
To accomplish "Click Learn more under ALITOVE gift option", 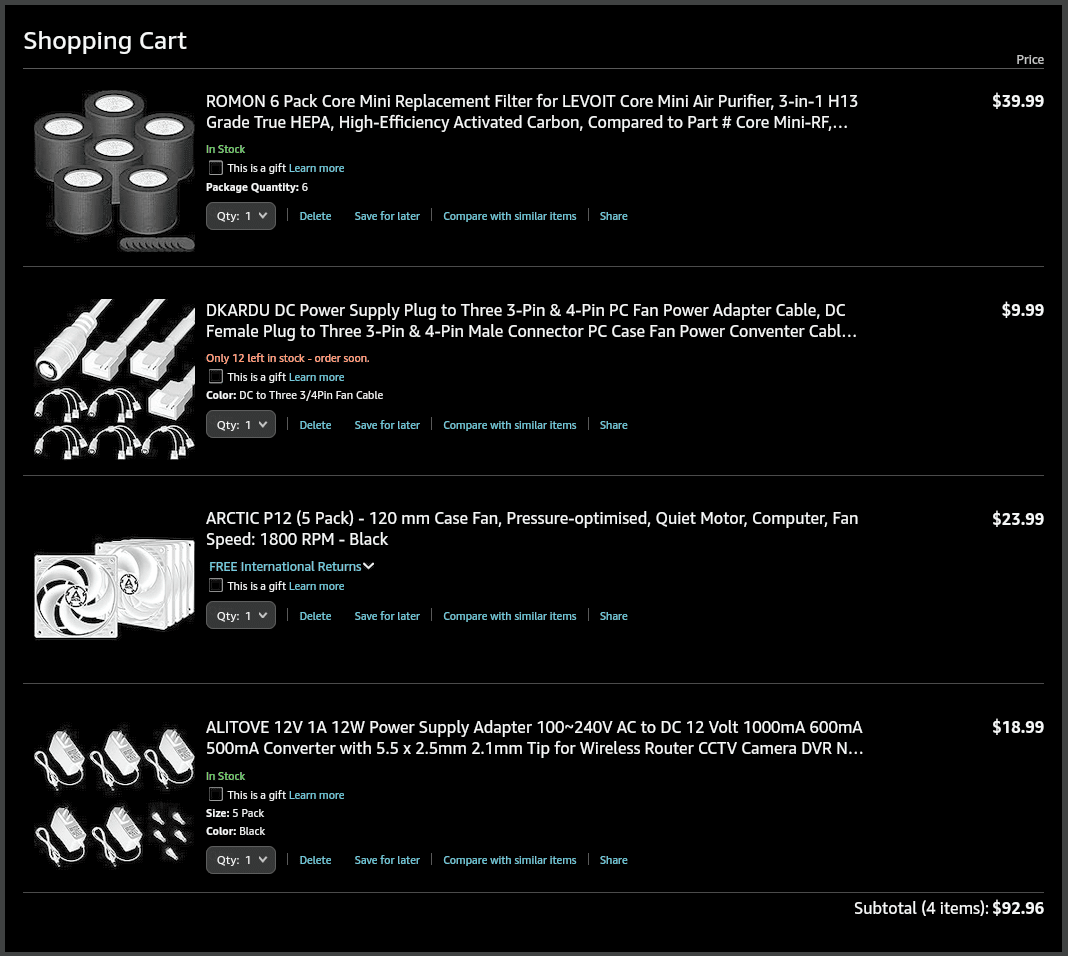I will tap(317, 795).
